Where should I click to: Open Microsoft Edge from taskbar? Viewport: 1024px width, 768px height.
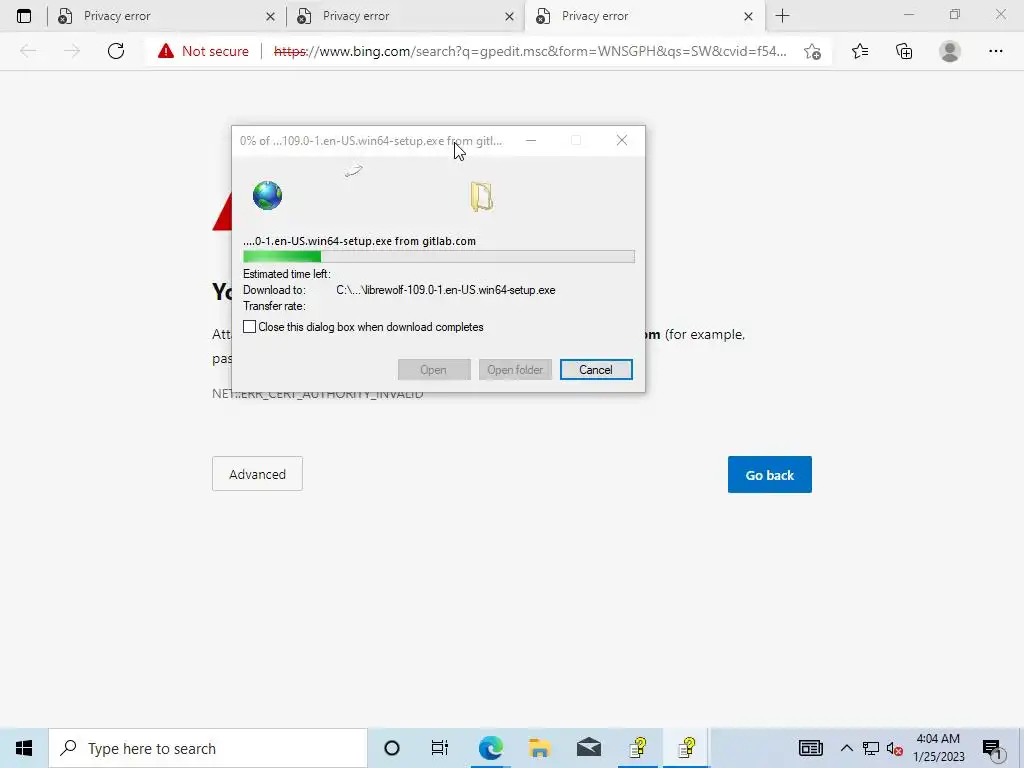(490, 748)
